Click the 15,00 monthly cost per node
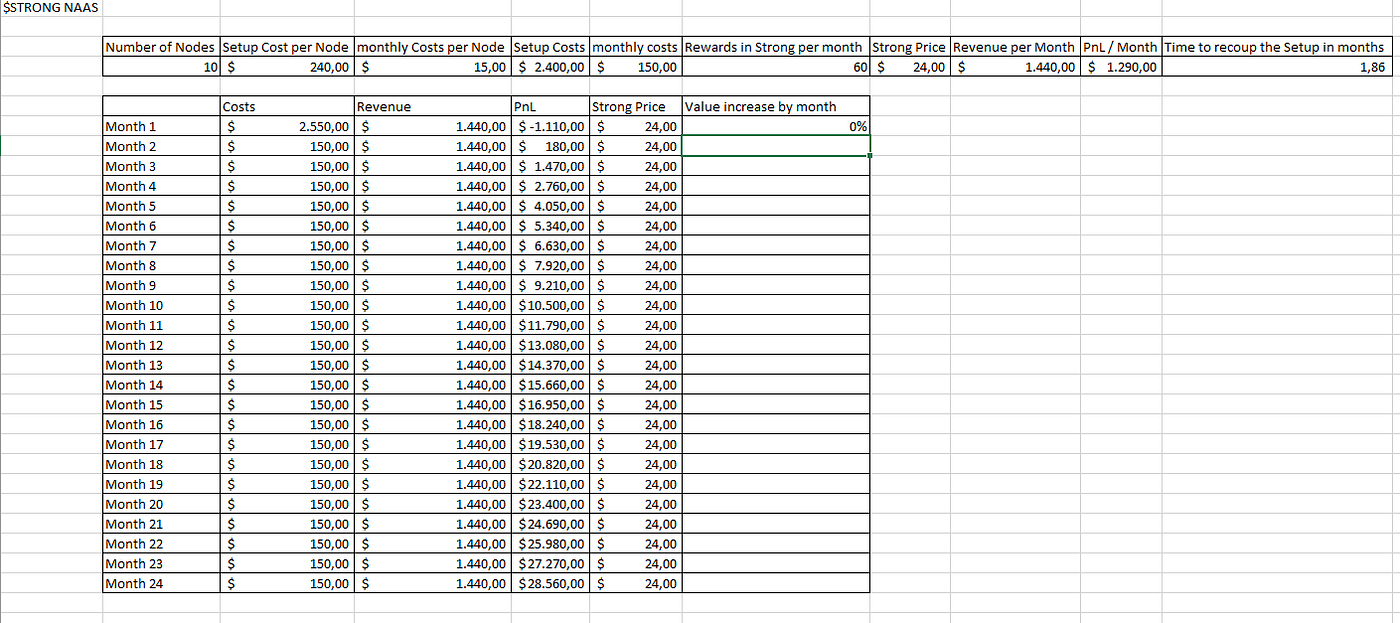Viewport: 1400px width, 623px height. (x=432, y=67)
